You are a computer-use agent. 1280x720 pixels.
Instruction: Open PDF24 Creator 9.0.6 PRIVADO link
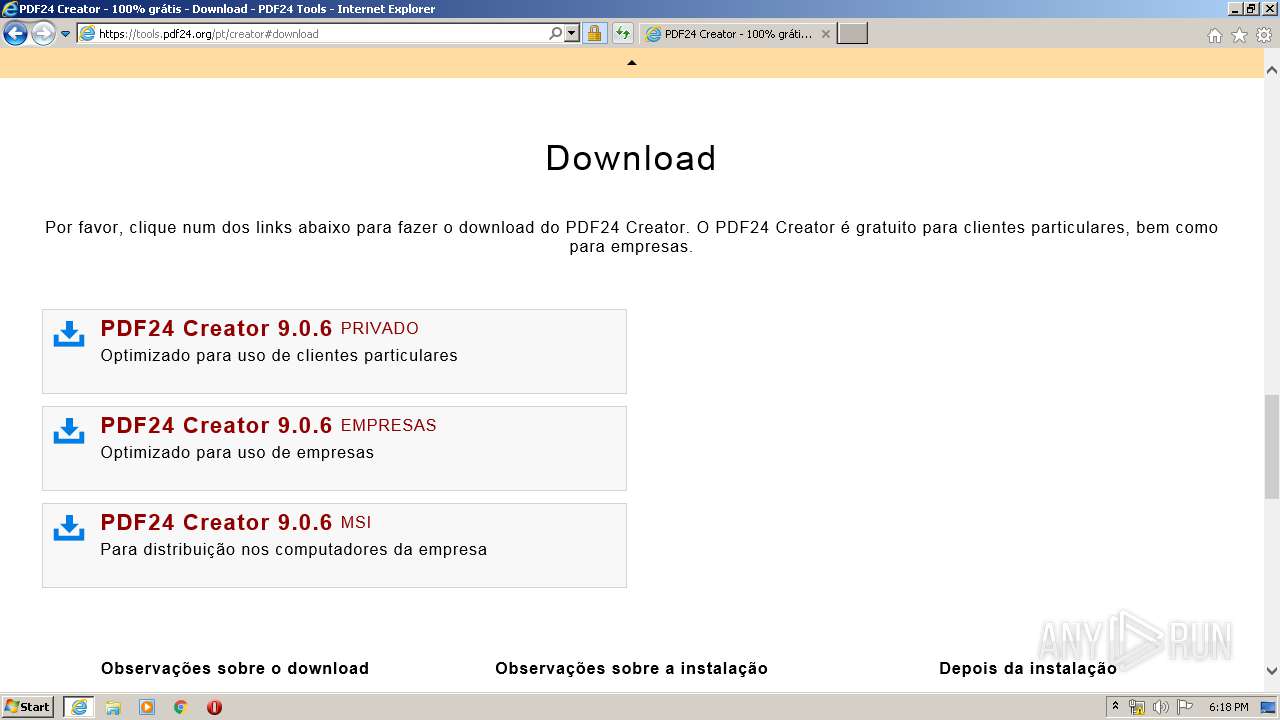pyautogui.click(x=259, y=328)
